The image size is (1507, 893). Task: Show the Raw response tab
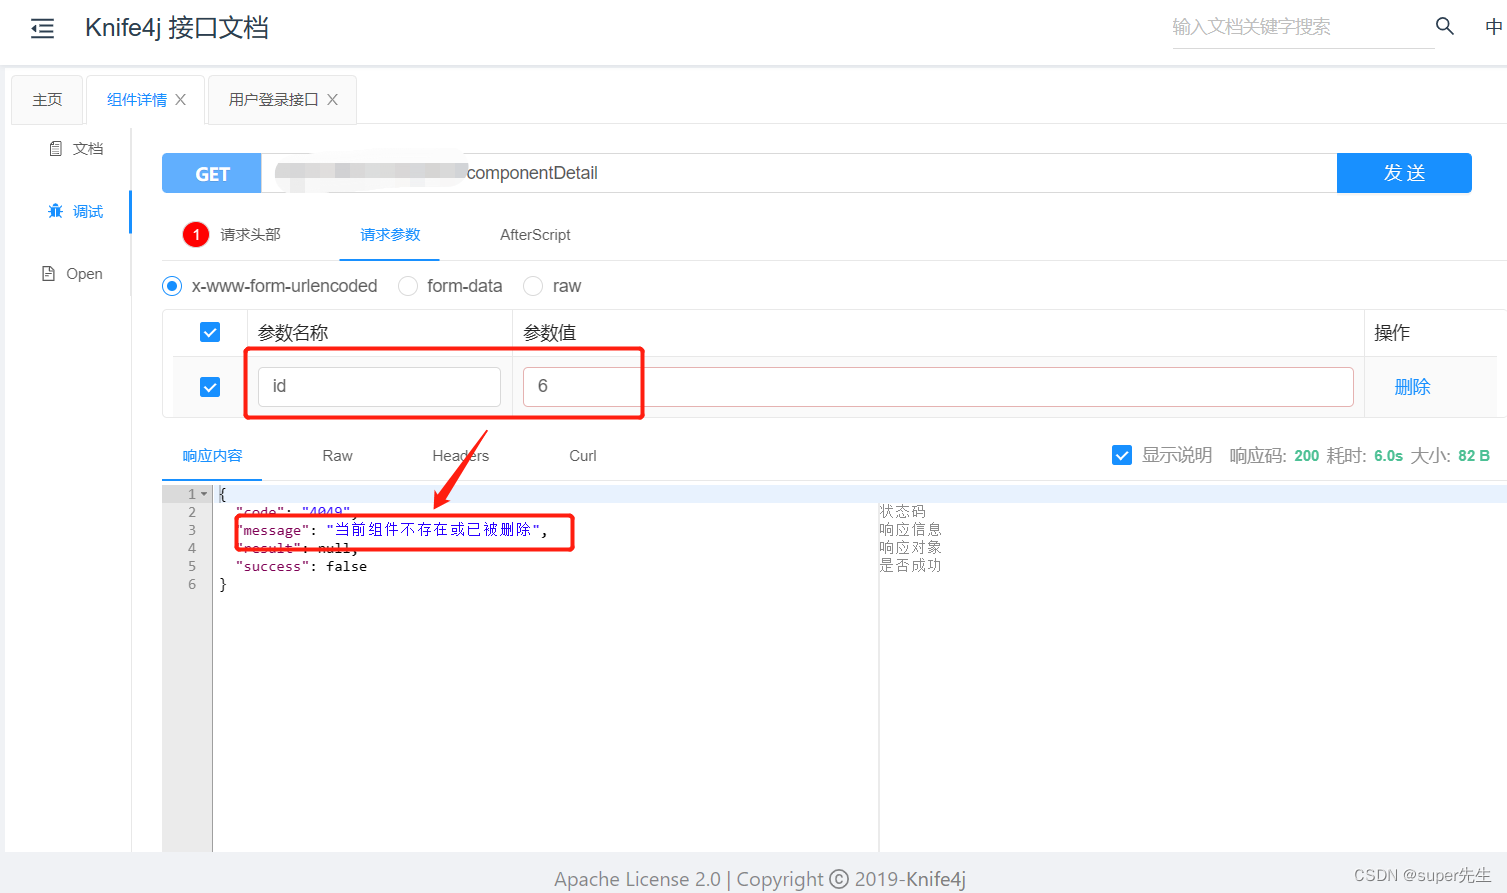coord(337,456)
